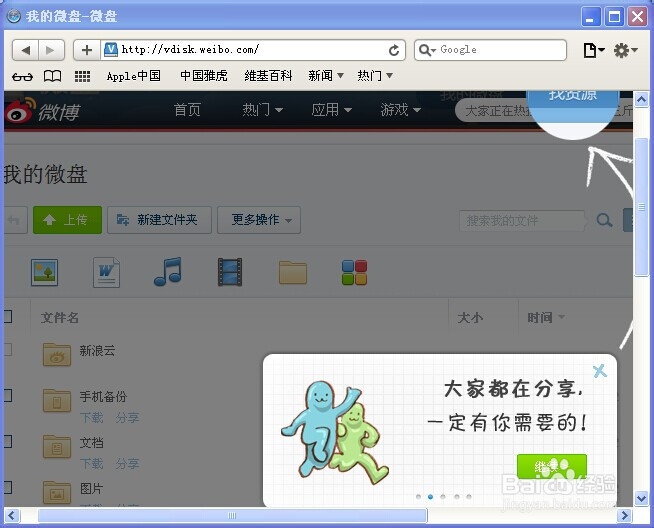Open Reading List glasses icon
The height and width of the screenshot is (528, 654).
[x=22, y=77]
